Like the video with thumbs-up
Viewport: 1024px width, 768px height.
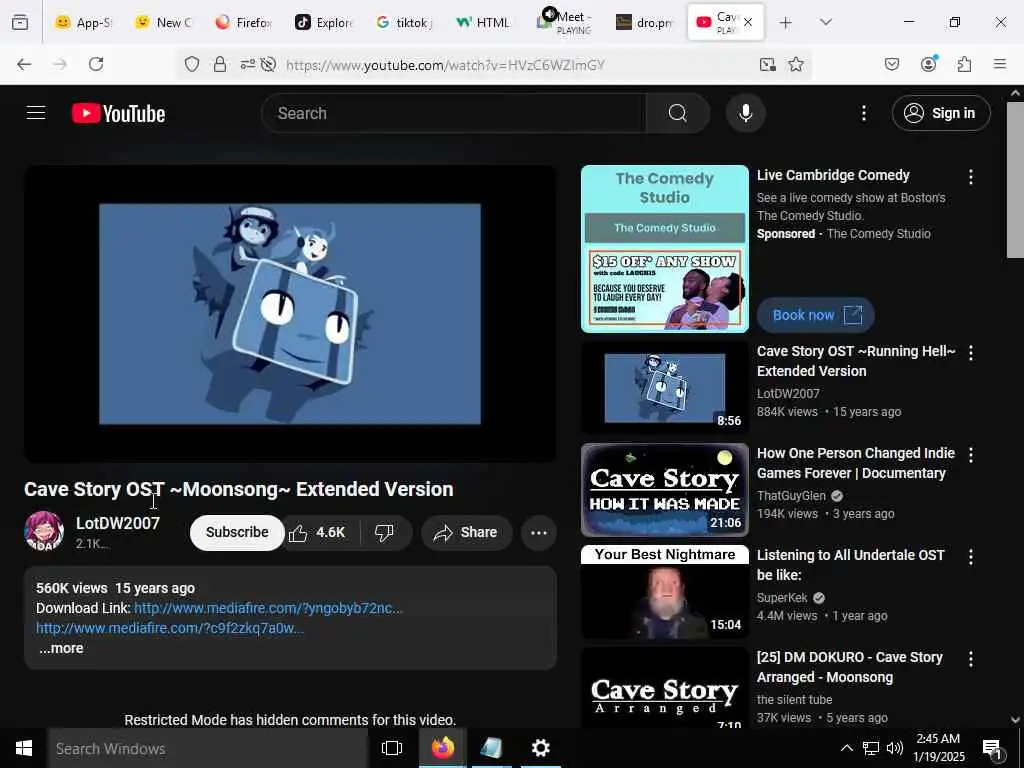pos(318,532)
